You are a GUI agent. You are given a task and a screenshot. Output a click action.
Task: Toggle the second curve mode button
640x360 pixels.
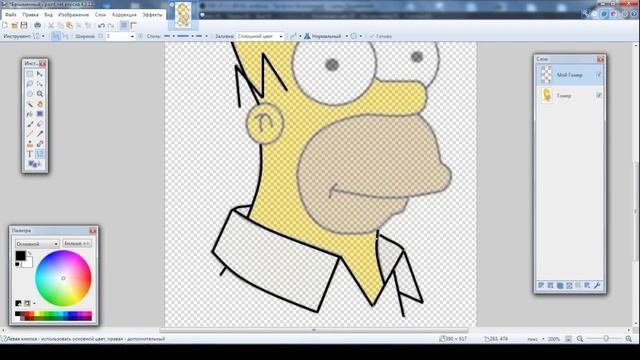[65, 36]
